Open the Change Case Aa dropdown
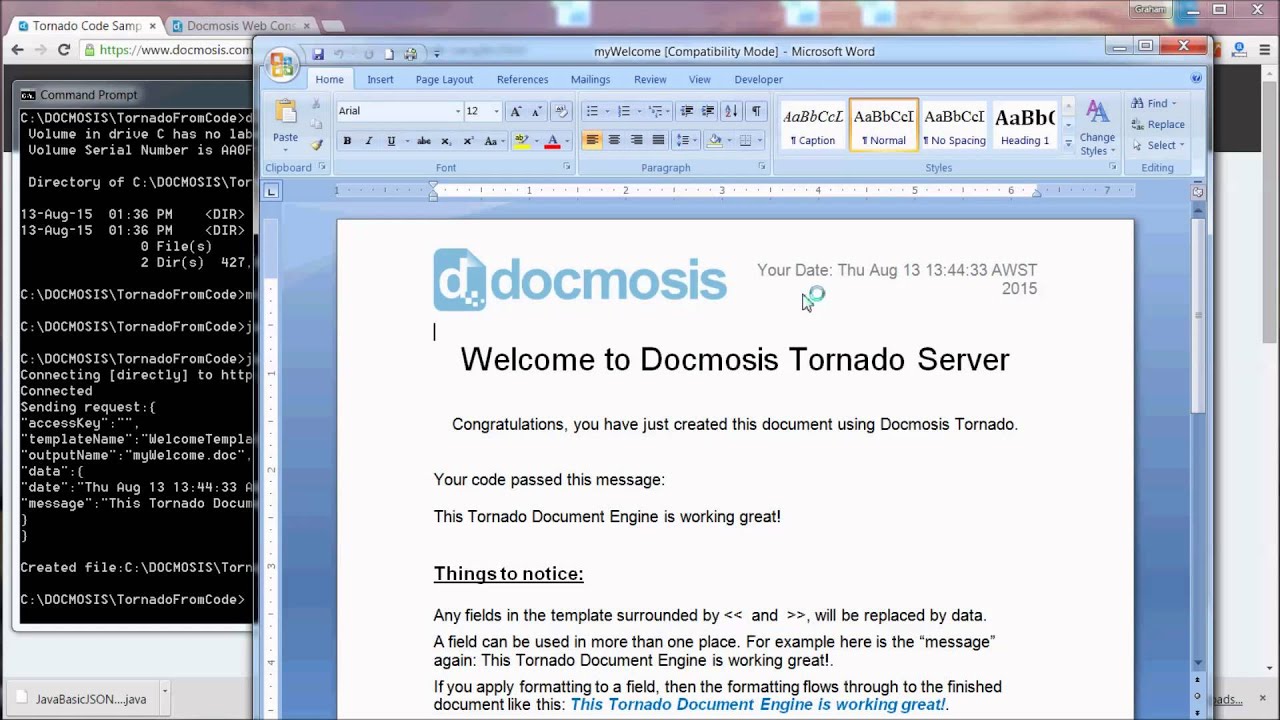Viewport: 1280px width, 720px height. [493, 141]
